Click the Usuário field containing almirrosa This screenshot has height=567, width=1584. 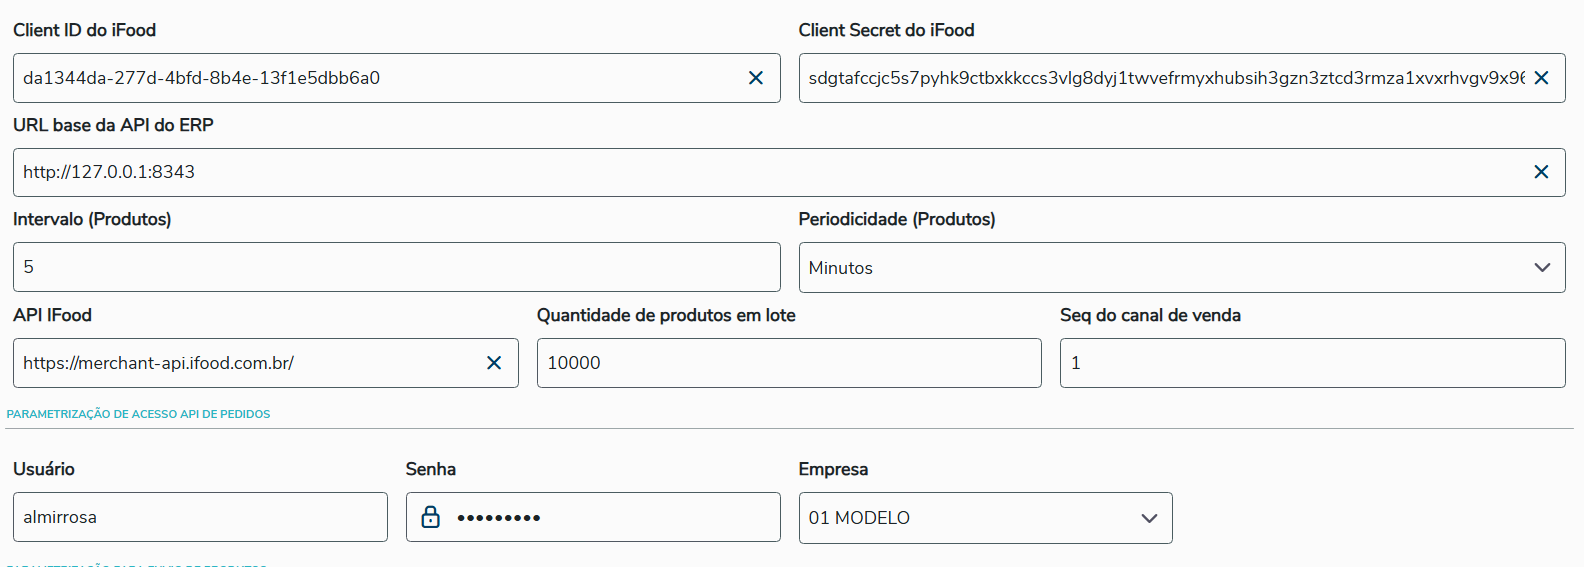coord(200,517)
